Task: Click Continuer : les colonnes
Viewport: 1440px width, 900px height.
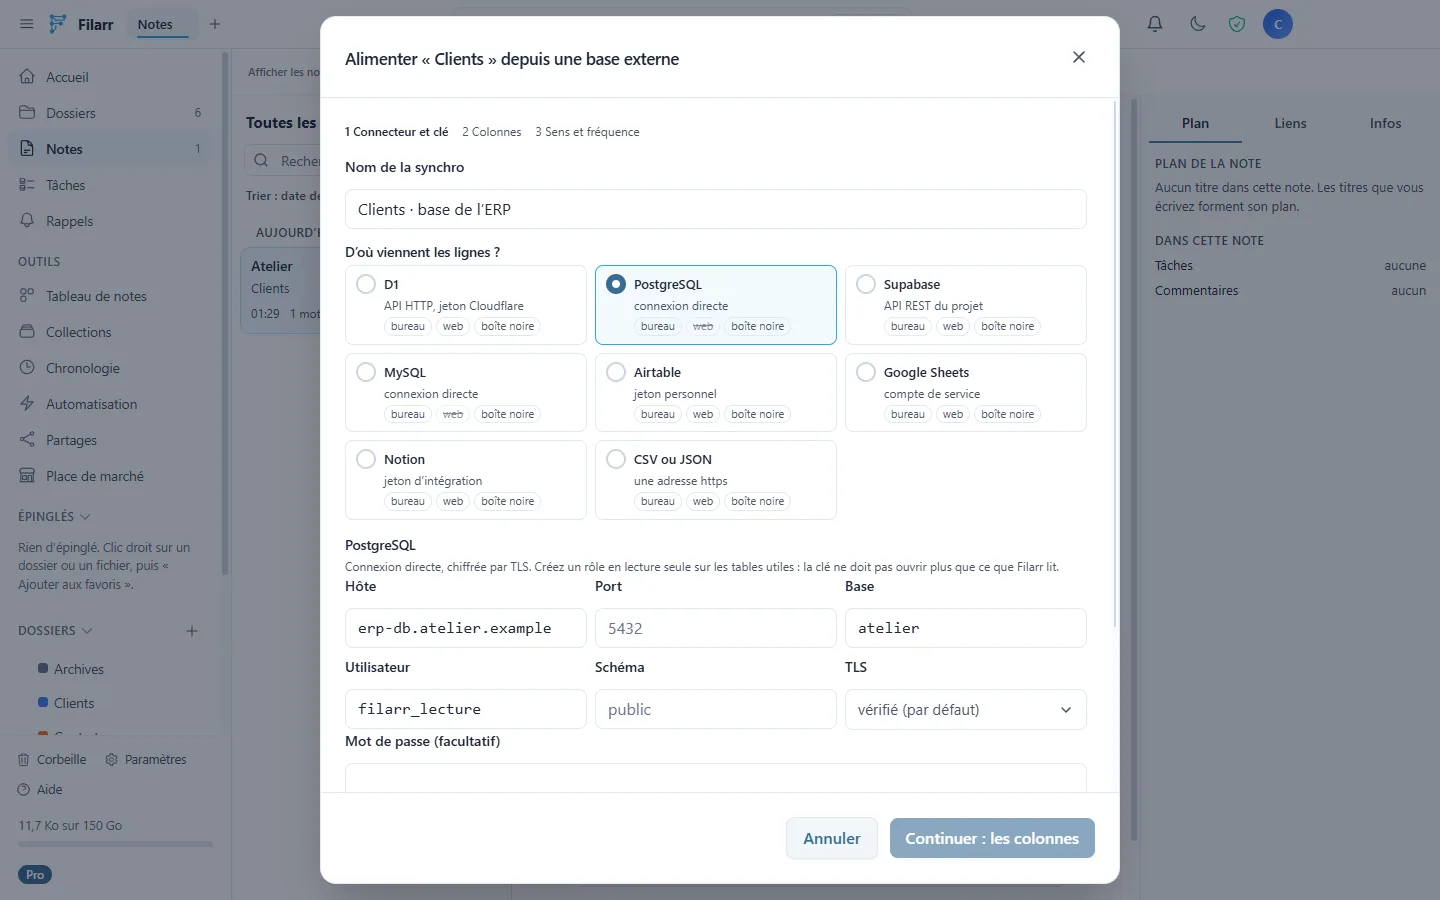Action: pos(992,838)
